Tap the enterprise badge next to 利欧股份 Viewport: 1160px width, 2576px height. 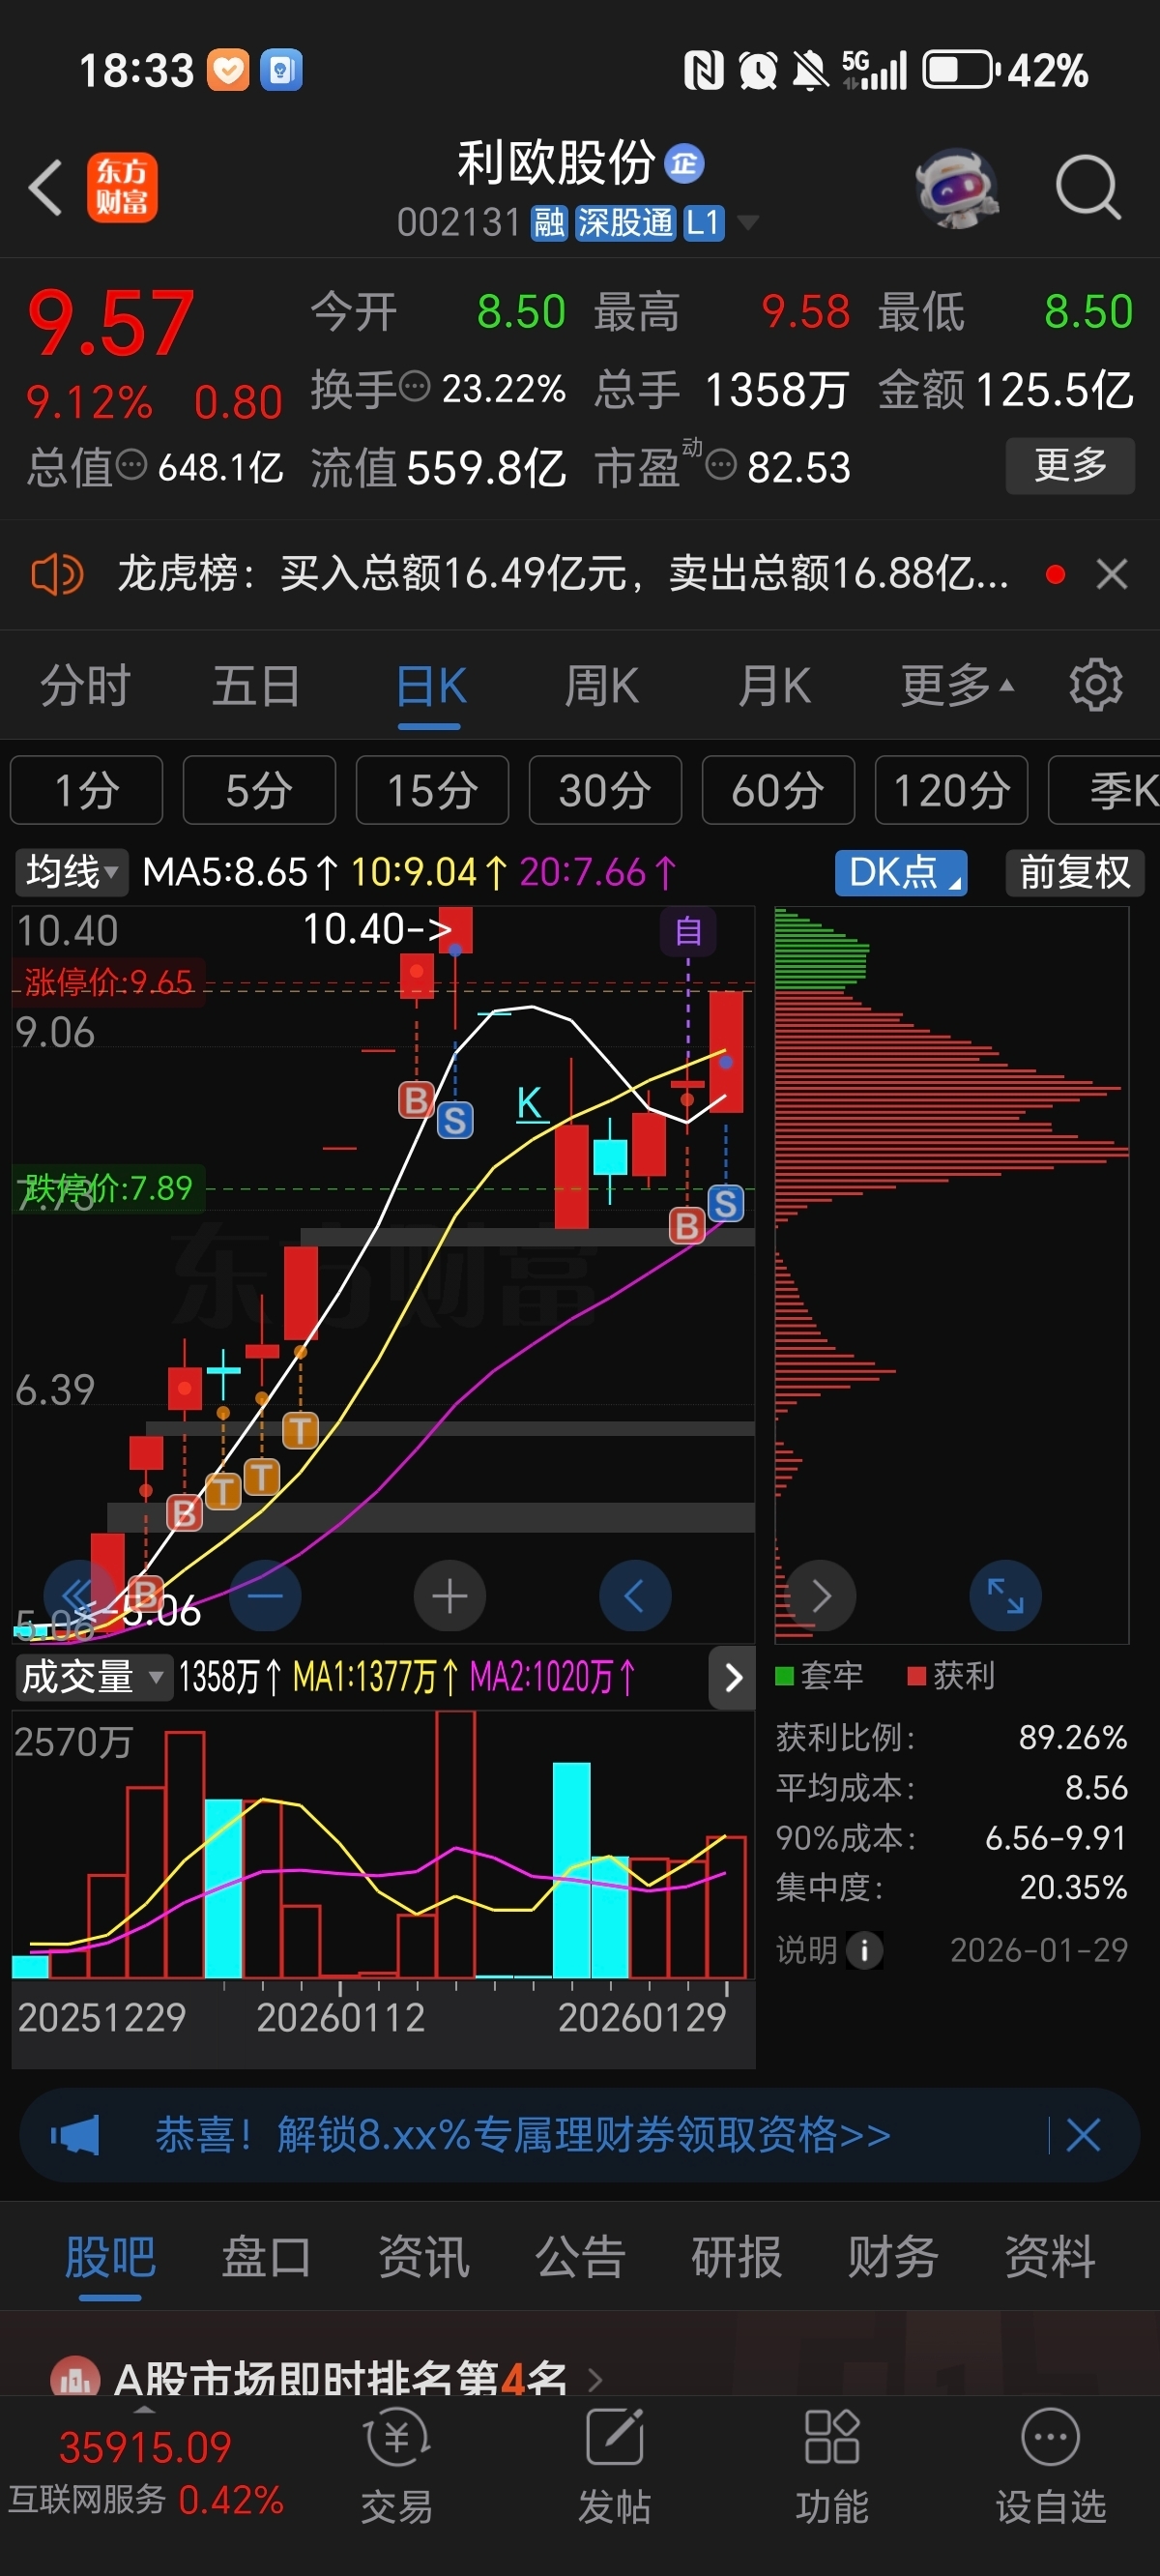685,163
